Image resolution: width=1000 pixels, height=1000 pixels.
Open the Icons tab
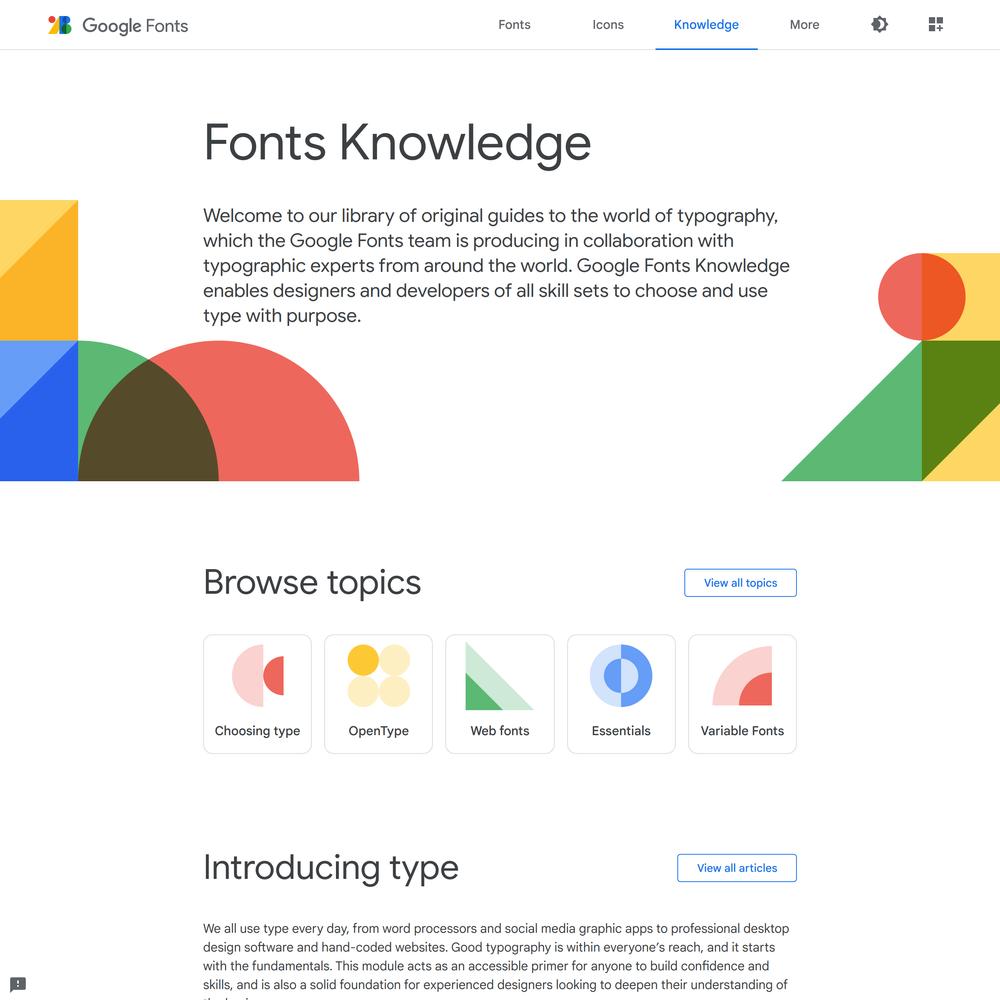(x=608, y=24)
